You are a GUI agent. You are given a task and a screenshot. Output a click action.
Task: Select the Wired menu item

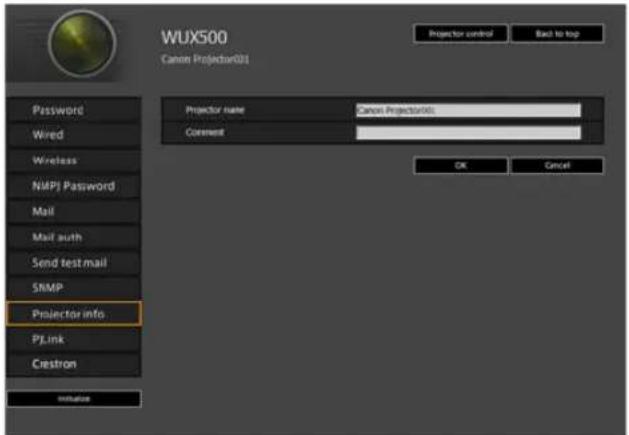pos(74,135)
